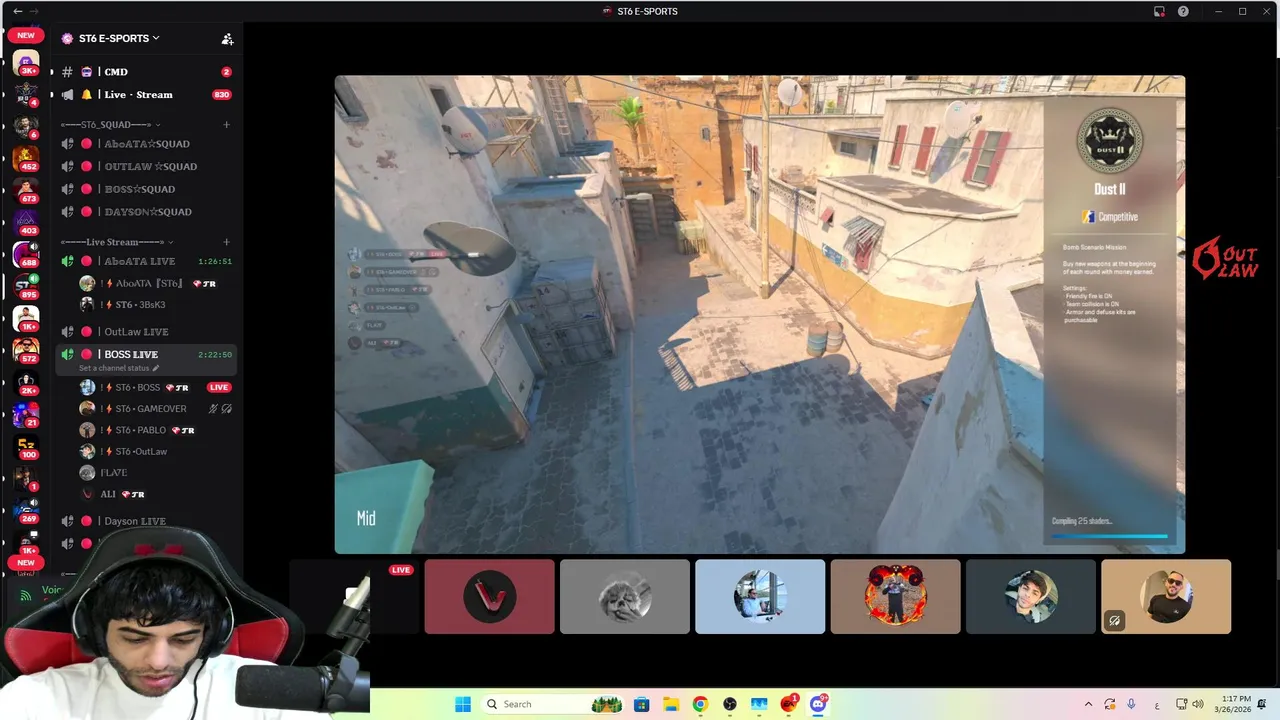Viewport: 1280px width, 720px height.
Task: Join the BOSS☆SQUAD voice channel
Action: coord(147,189)
